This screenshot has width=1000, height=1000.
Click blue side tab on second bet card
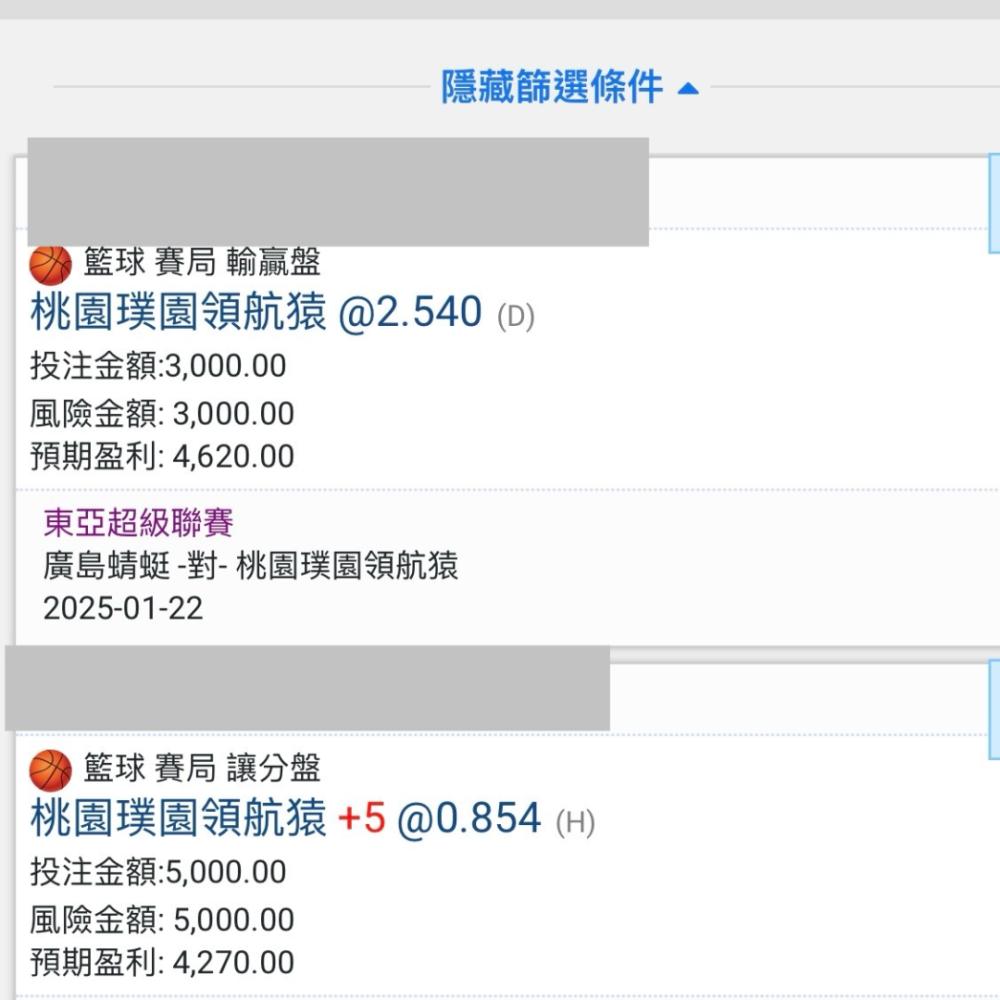(994, 709)
